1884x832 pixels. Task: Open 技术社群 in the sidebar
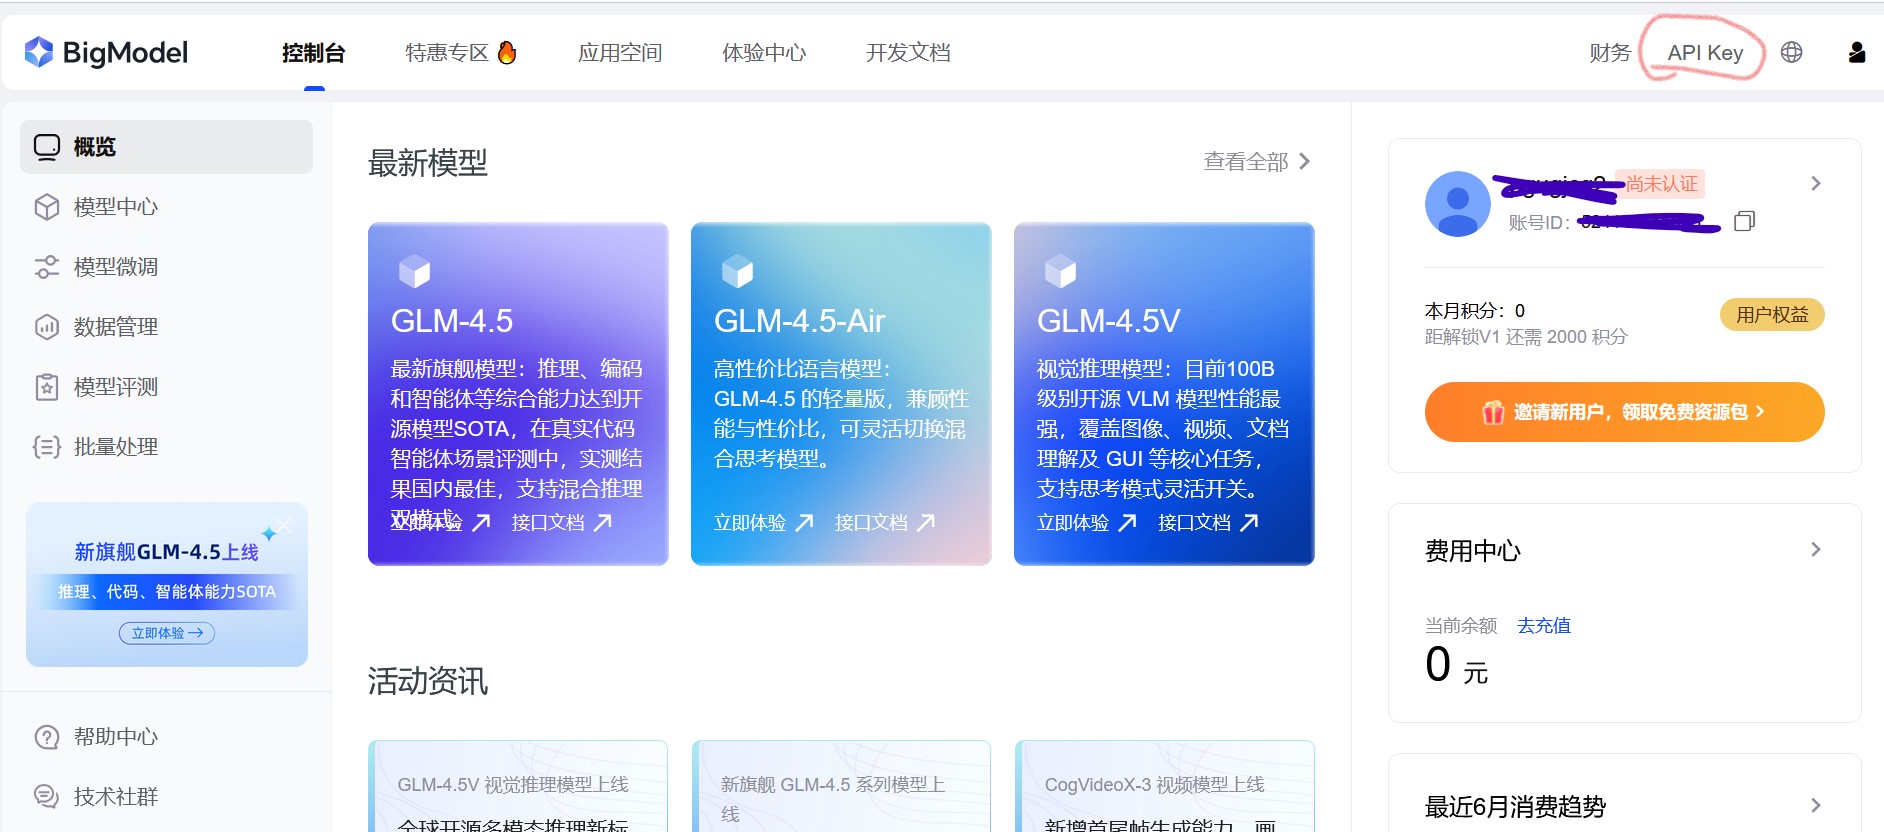(166, 797)
